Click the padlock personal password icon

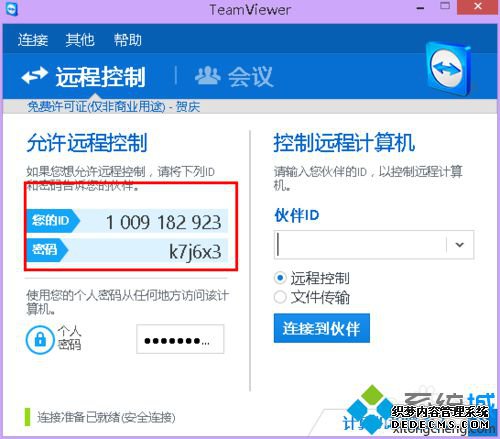pyautogui.click(x=40, y=340)
